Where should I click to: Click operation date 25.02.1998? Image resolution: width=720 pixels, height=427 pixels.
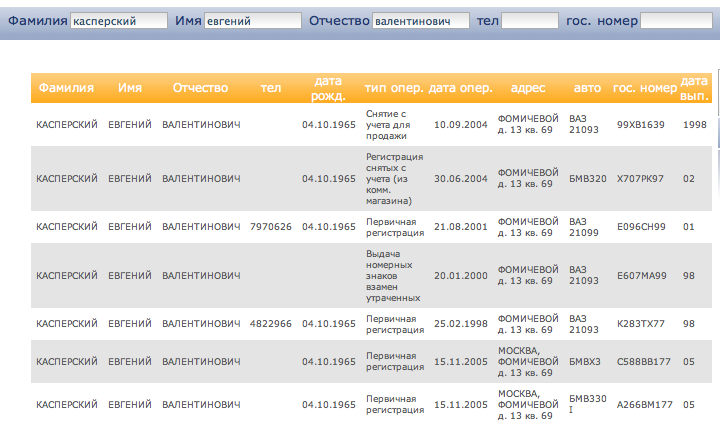461,324
